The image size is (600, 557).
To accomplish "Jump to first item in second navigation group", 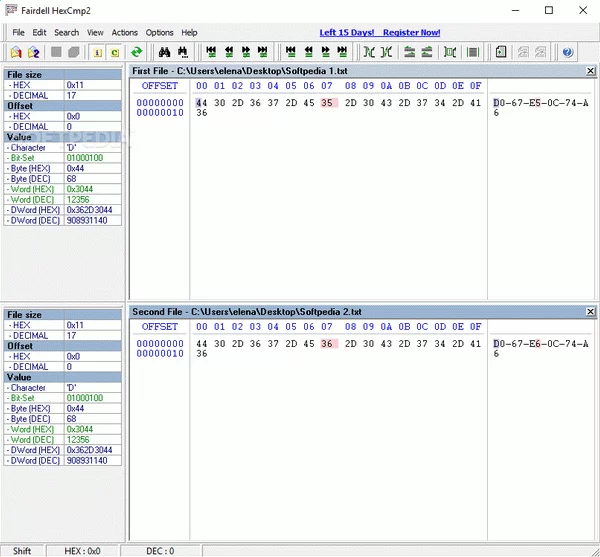I will click(x=291, y=52).
